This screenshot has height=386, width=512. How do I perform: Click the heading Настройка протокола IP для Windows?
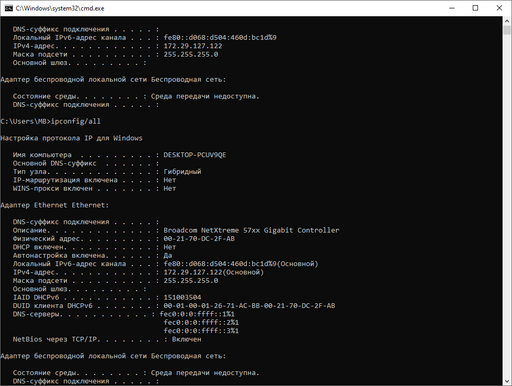[x=71, y=138]
